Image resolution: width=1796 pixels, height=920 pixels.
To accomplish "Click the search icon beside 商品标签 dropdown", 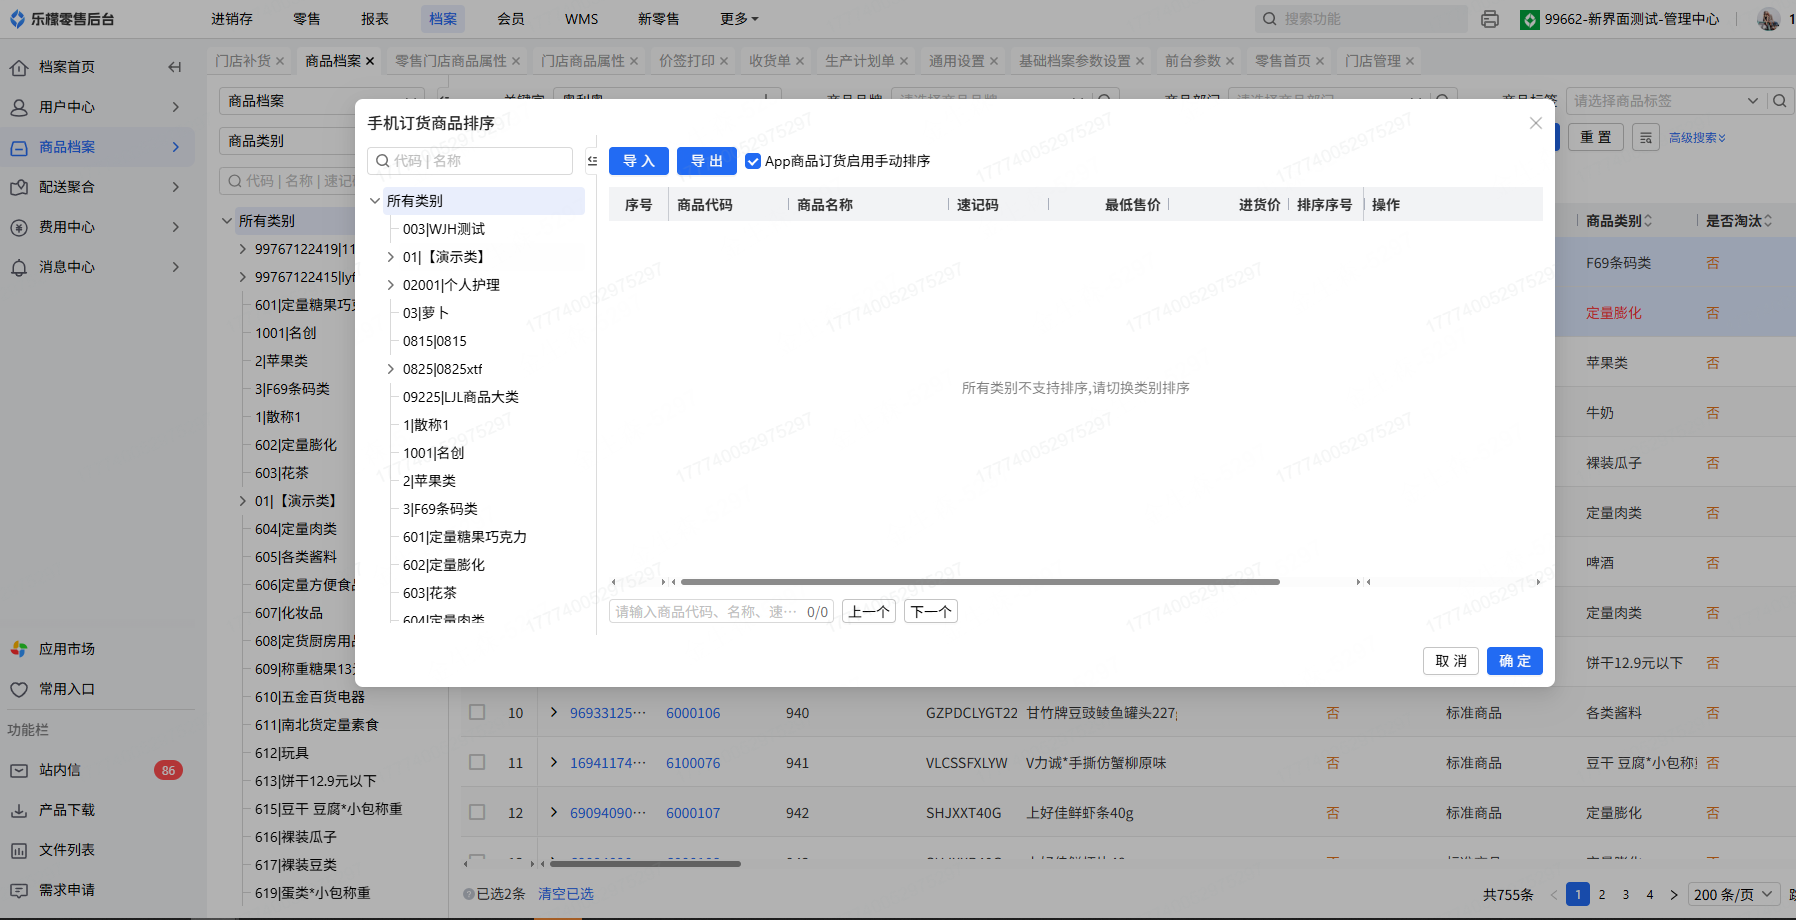I will (1780, 101).
